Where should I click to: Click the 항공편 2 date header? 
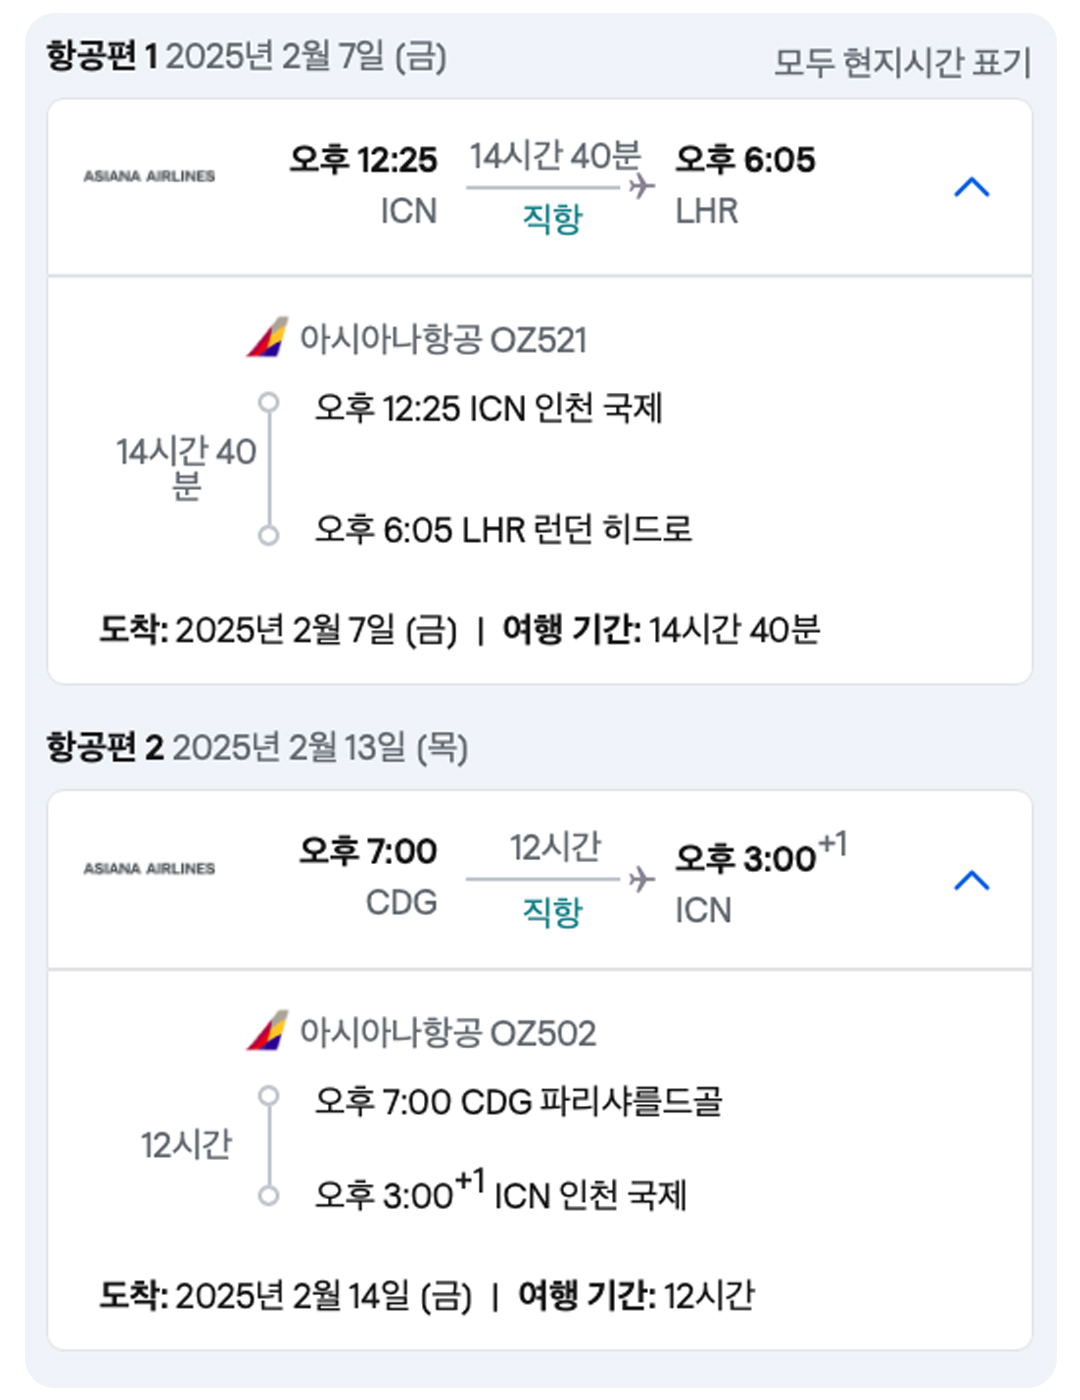pos(257,747)
